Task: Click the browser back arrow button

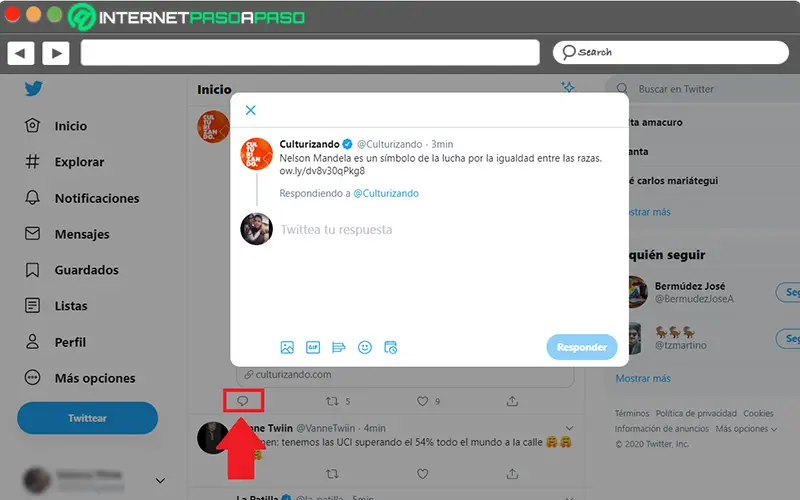Action: coord(20,53)
